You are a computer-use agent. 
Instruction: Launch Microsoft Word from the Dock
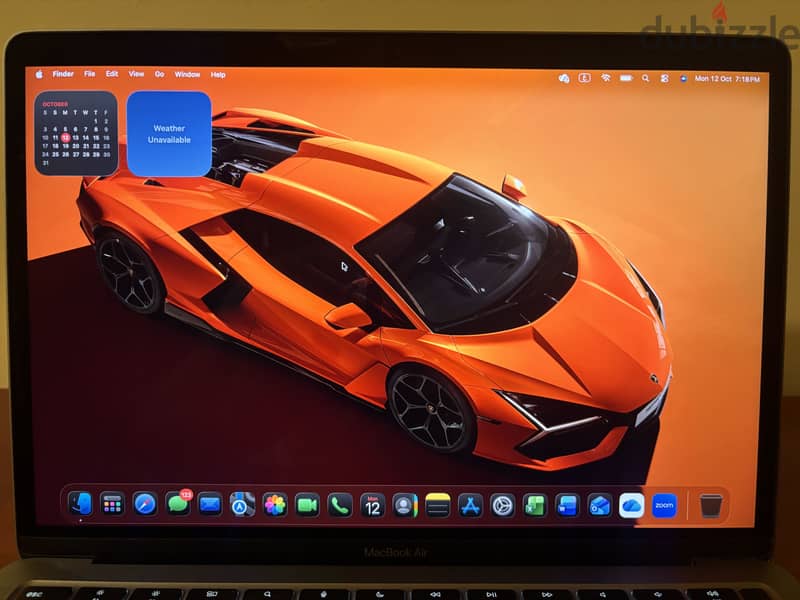(x=567, y=505)
